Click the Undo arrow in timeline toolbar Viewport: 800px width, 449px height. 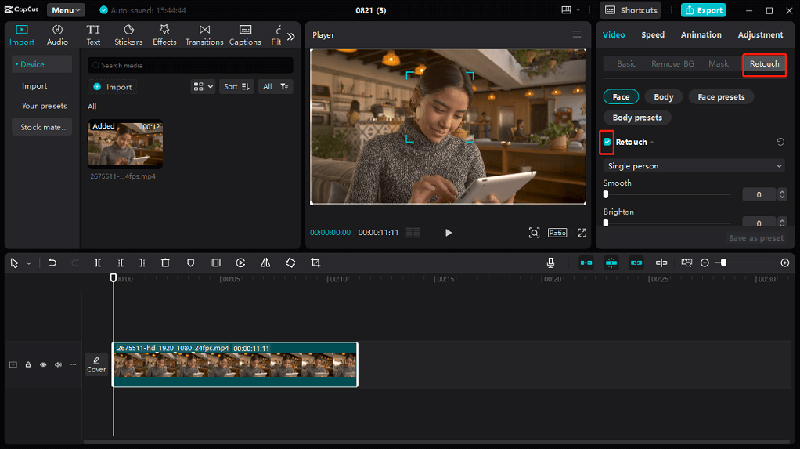[52, 263]
